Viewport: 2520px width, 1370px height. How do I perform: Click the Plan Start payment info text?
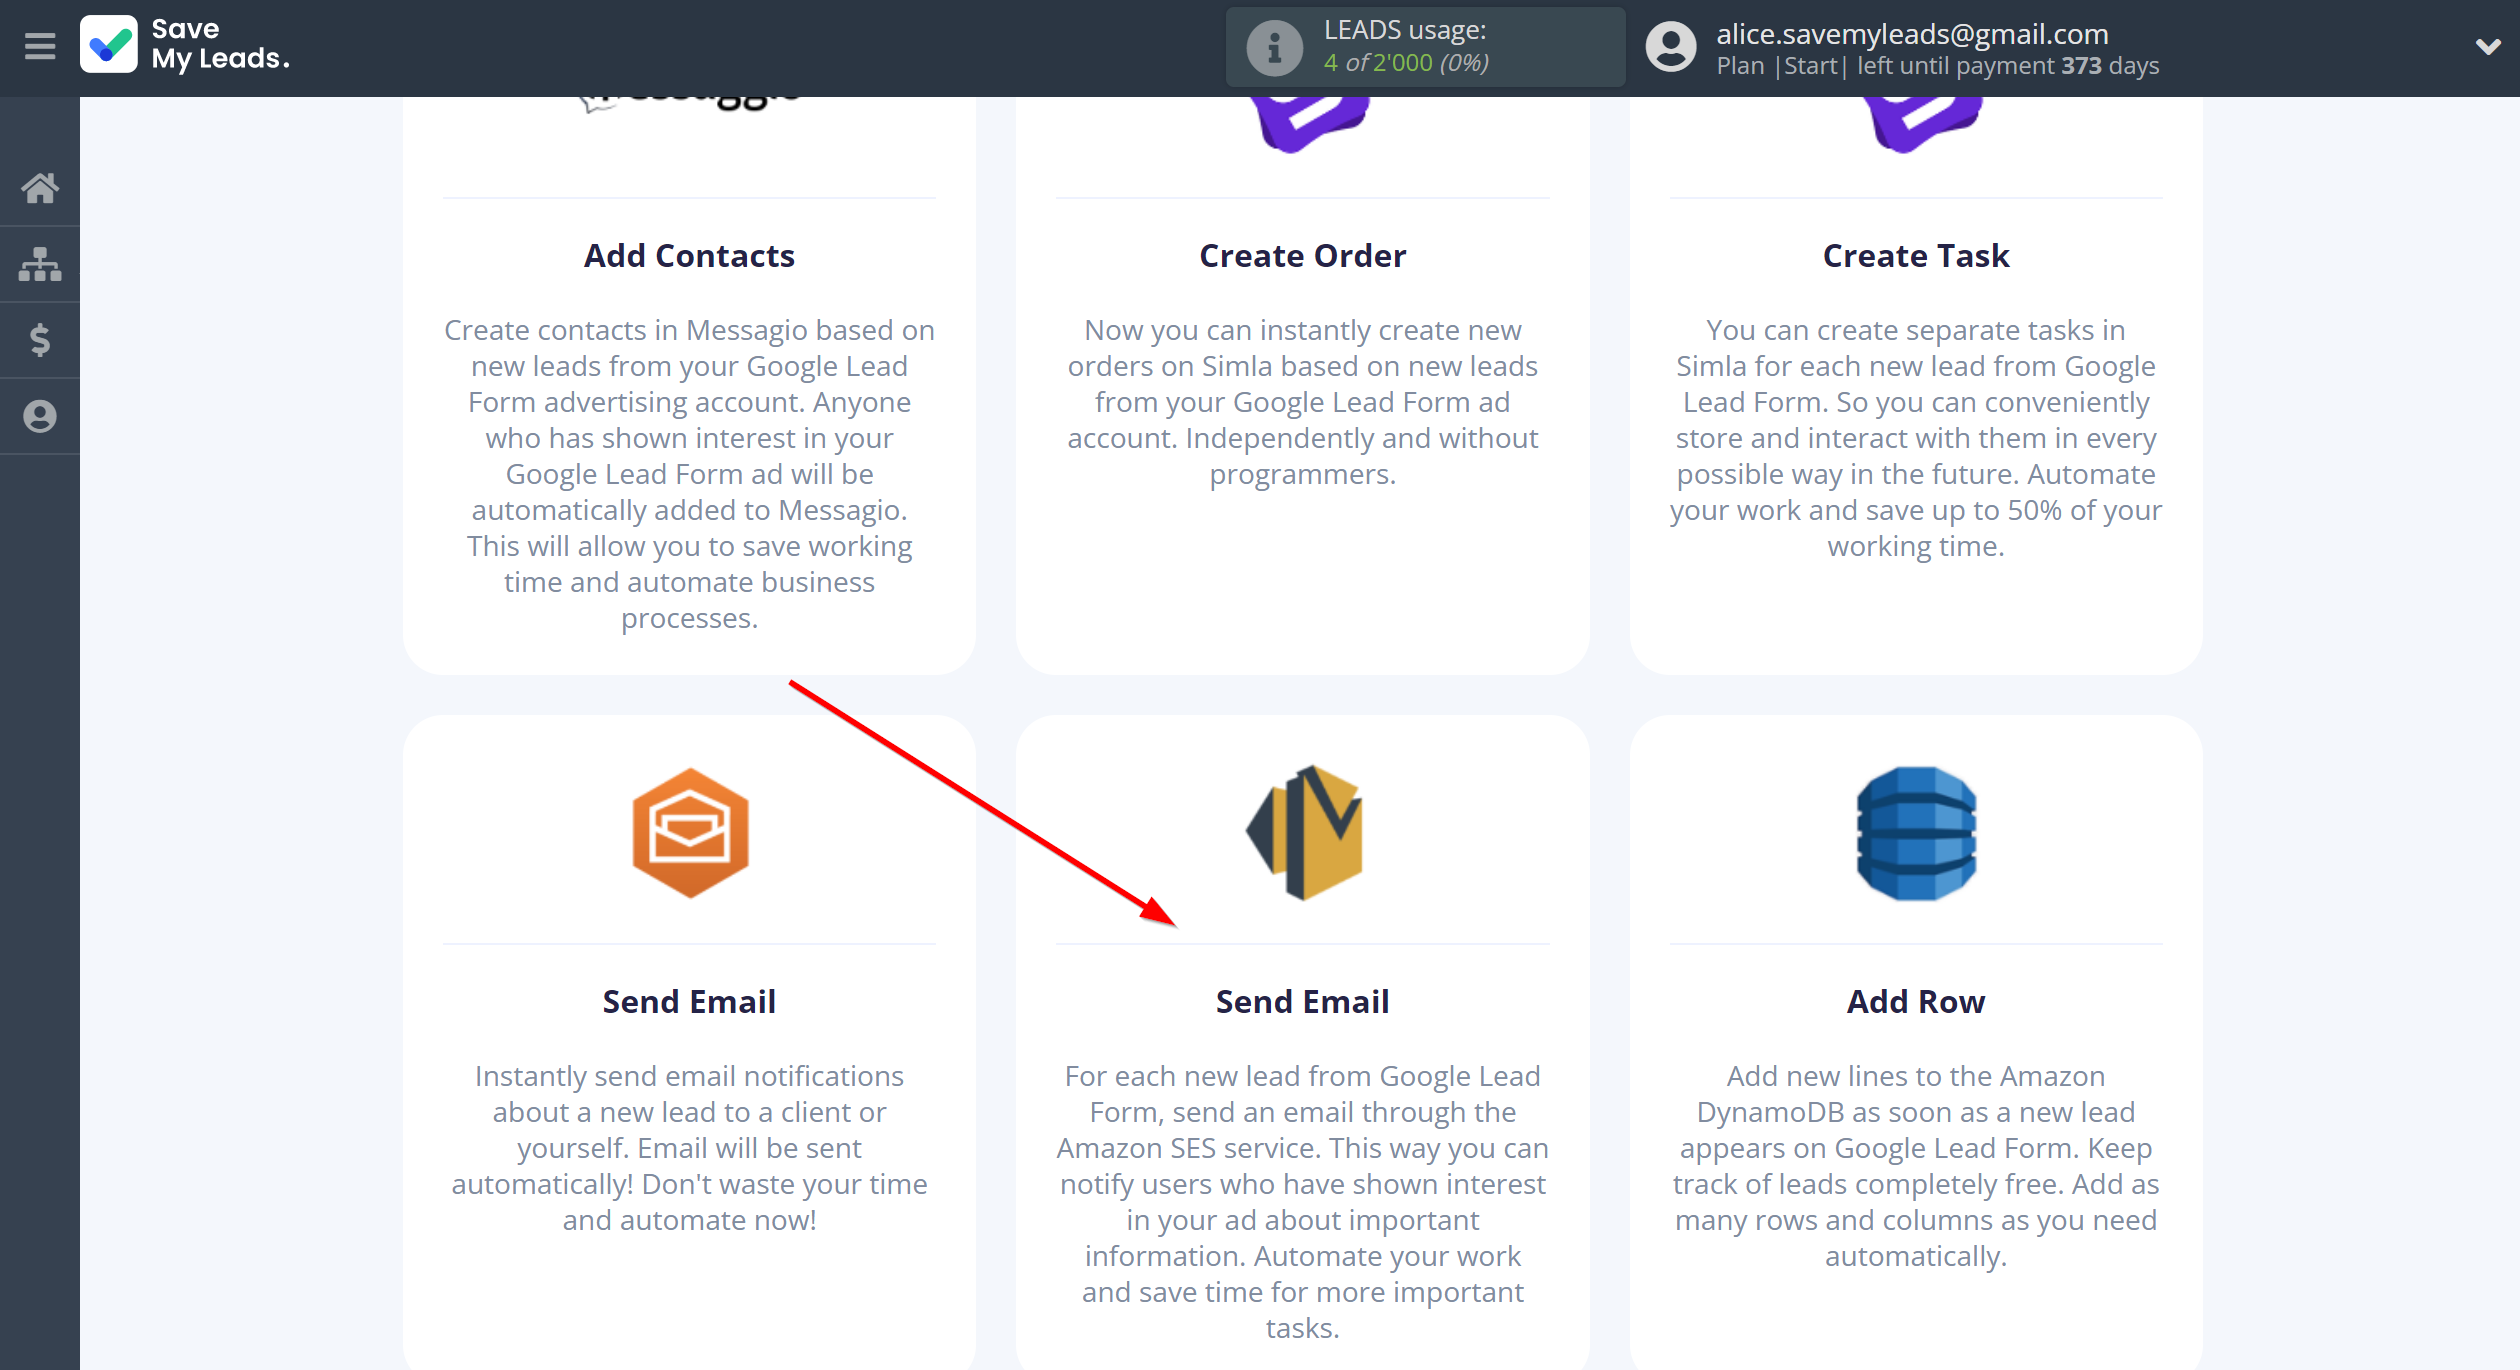click(x=1938, y=66)
